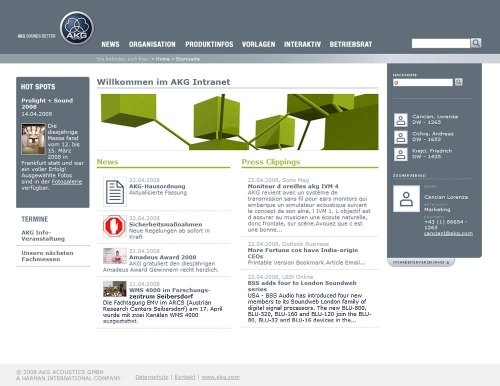Open the AKG-Hausordnung news headline
The width and height of the screenshot is (500, 386).
(157, 186)
